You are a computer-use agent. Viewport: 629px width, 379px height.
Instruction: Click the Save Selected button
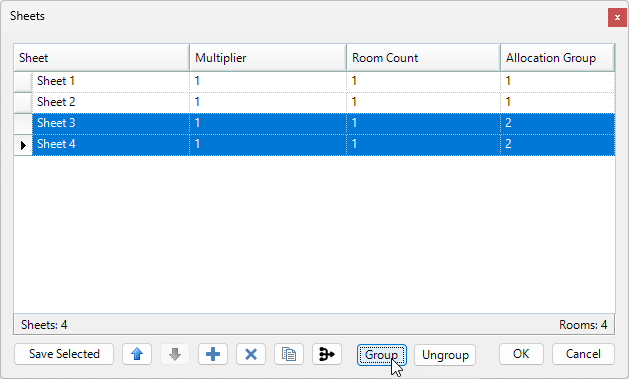[64, 354]
